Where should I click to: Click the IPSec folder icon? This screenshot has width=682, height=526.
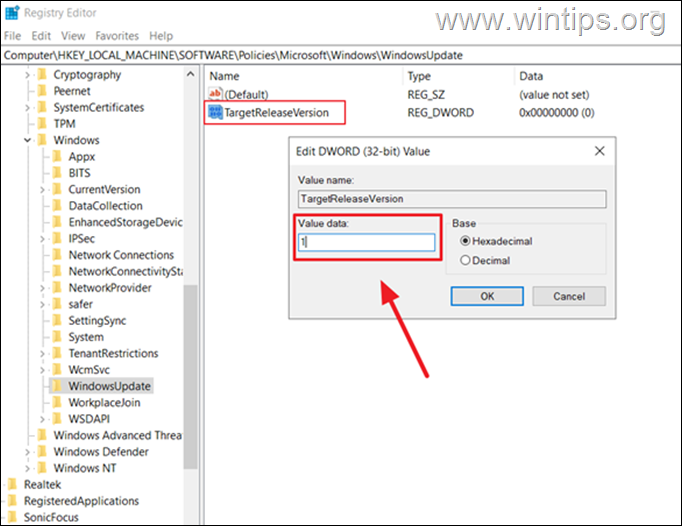click(57, 238)
